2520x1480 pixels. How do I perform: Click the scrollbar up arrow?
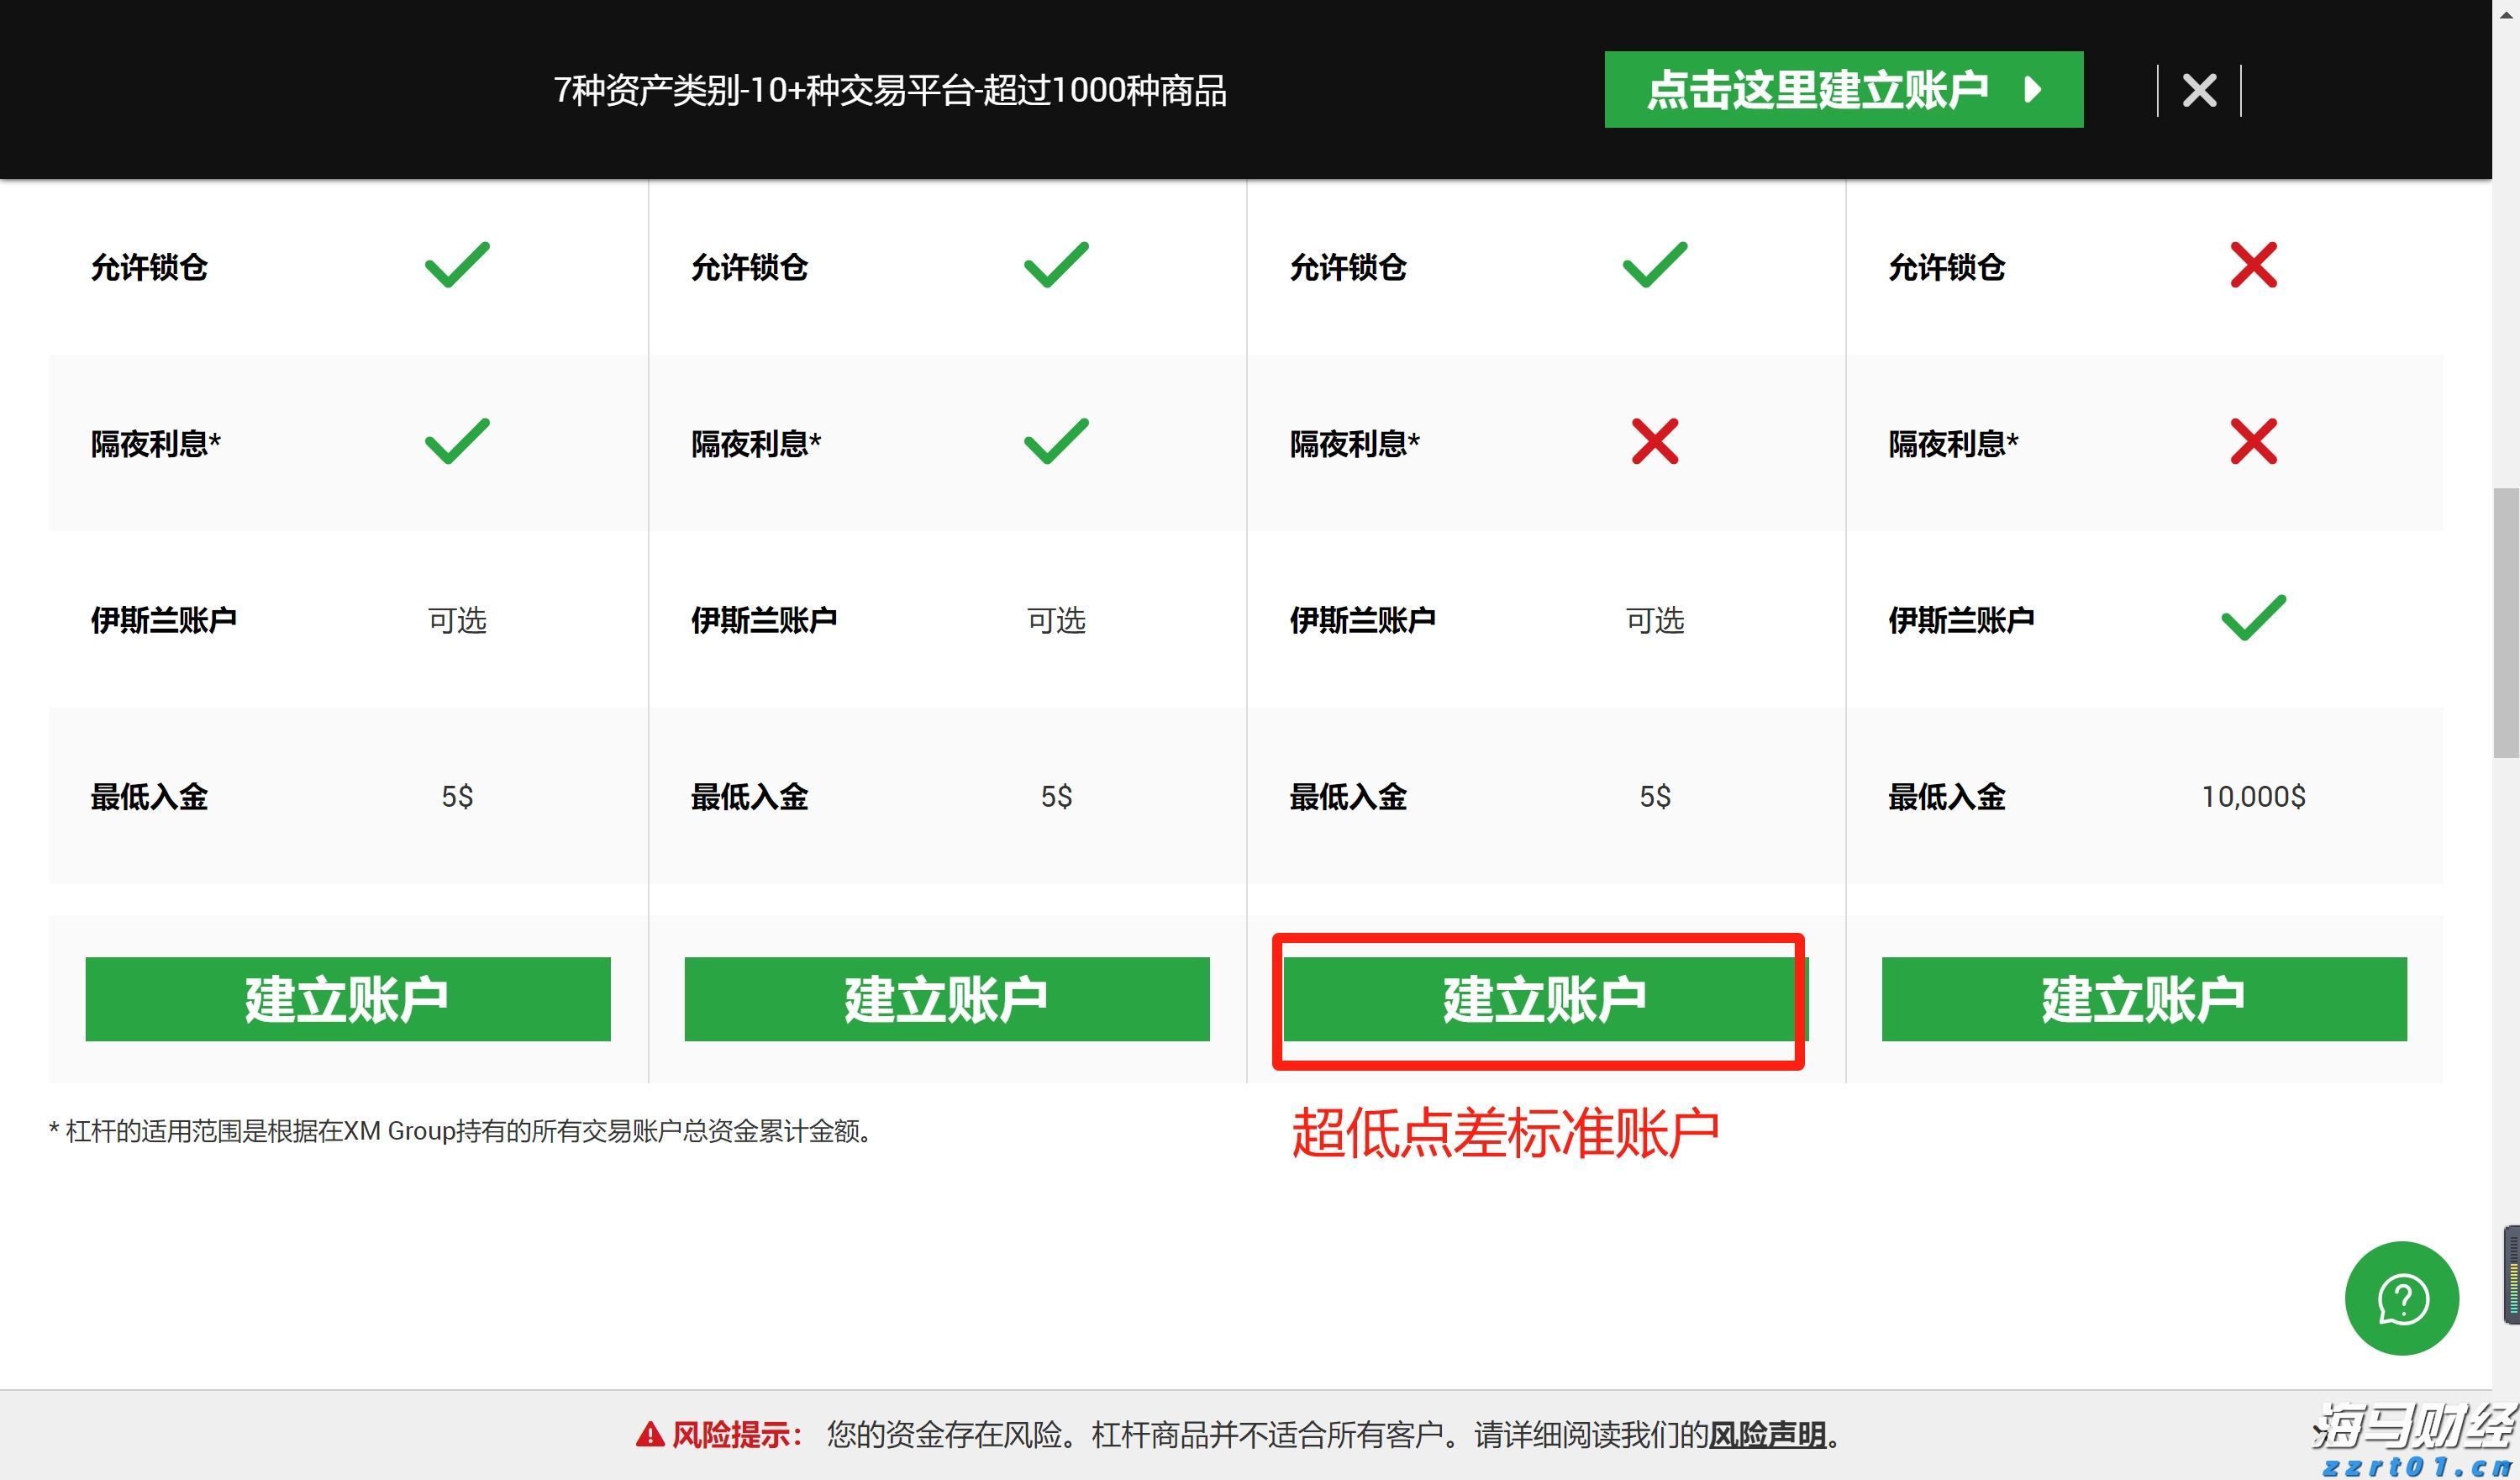click(x=2507, y=14)
